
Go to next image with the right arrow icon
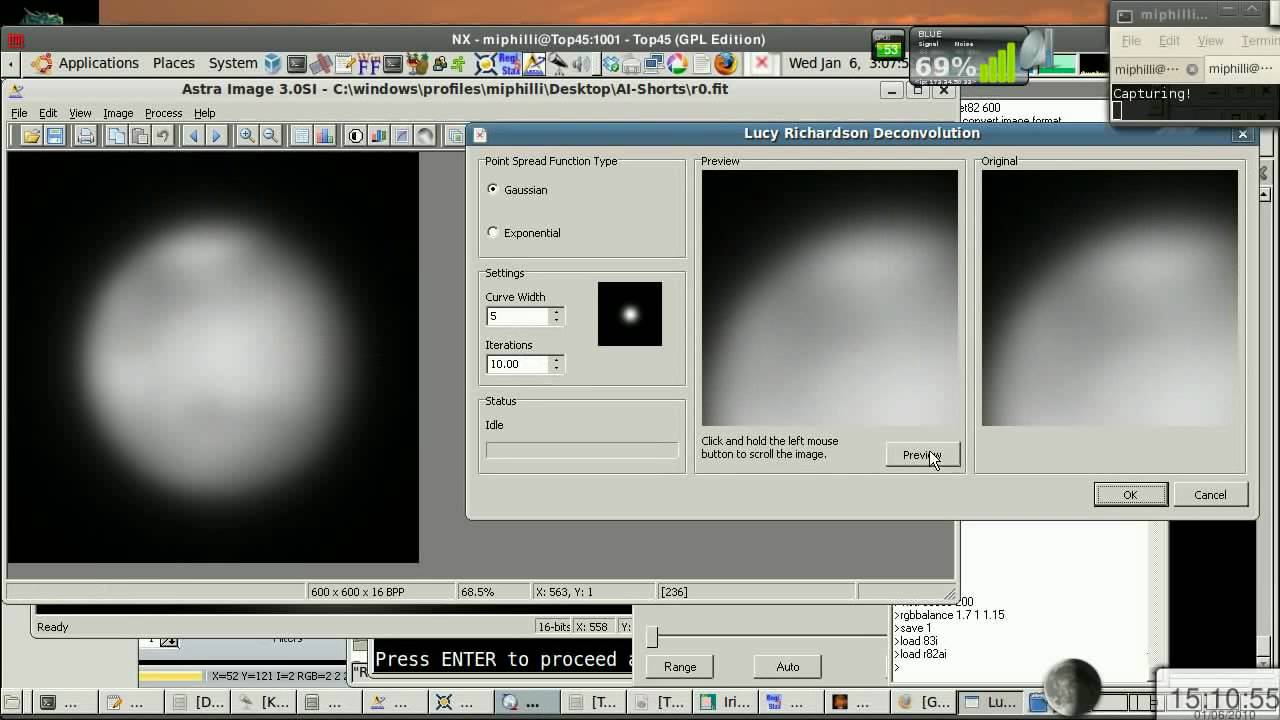point(216,136)
